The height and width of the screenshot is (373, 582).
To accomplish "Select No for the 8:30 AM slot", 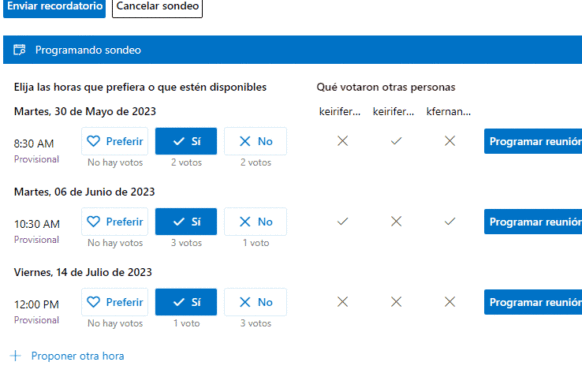I will coord(255,141).
